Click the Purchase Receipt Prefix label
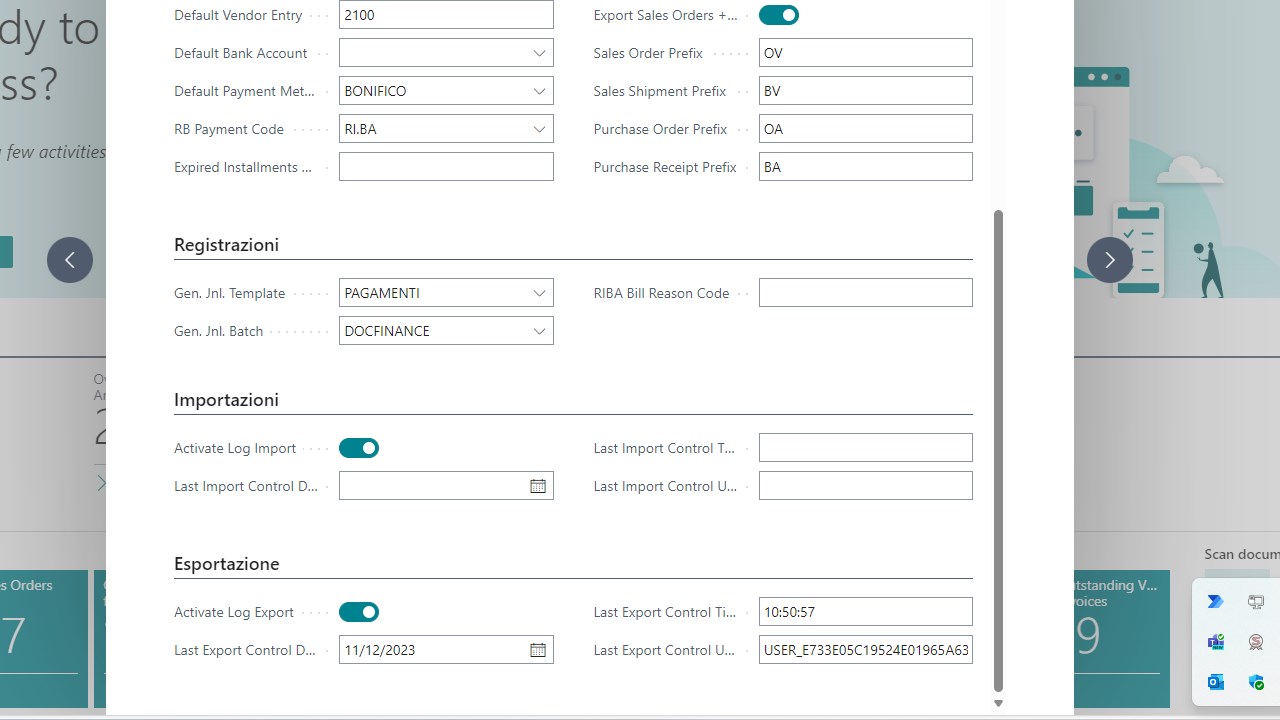The width and height of the screenshot is (1280, 720). pos(665,167)
